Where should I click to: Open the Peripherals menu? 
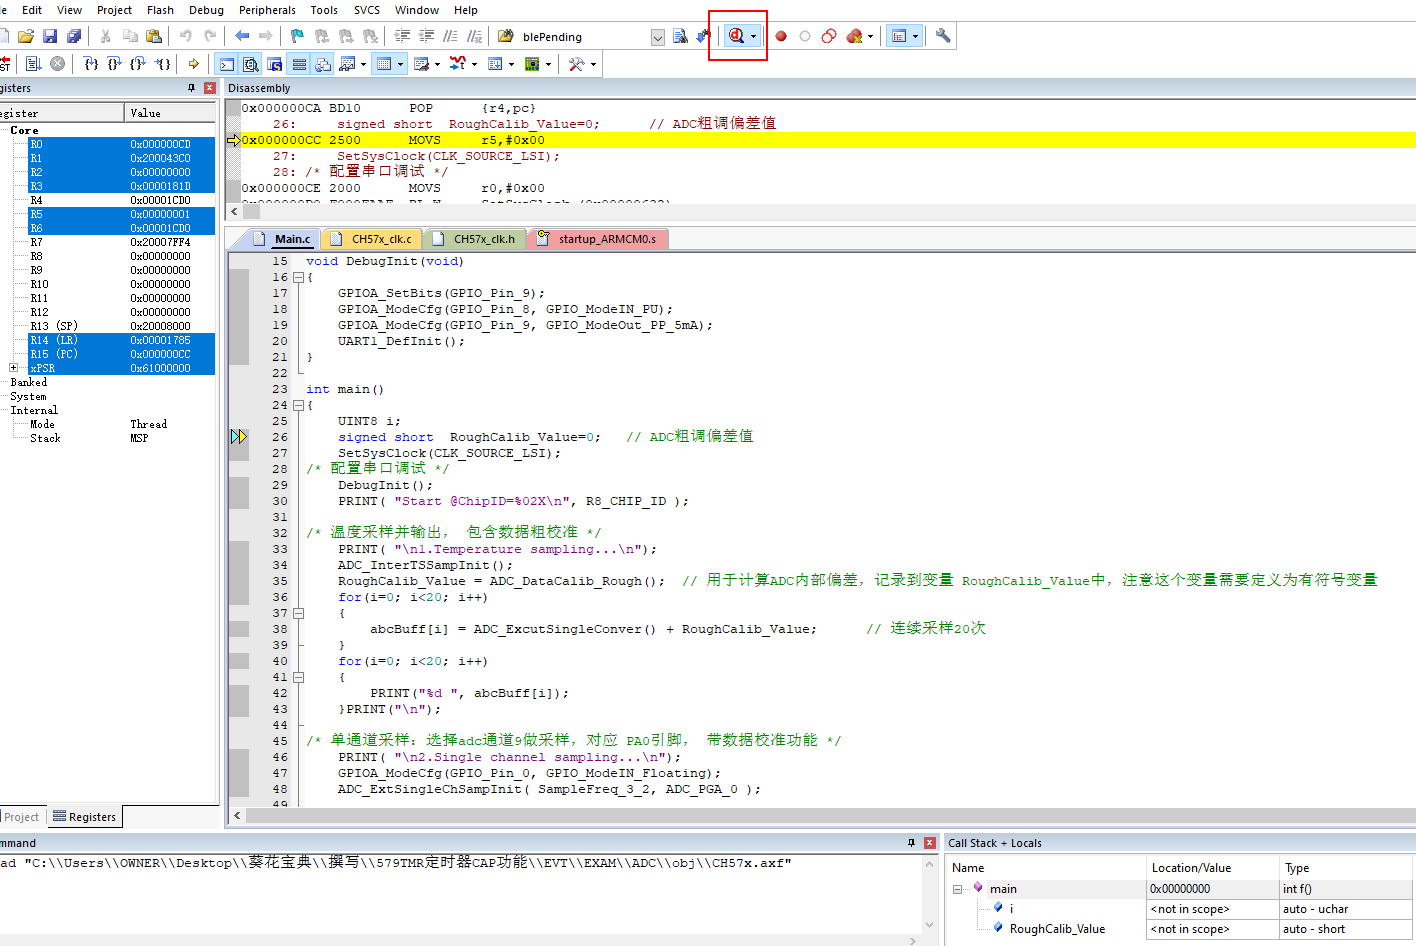pyautogui.click(x=267, y=10)
